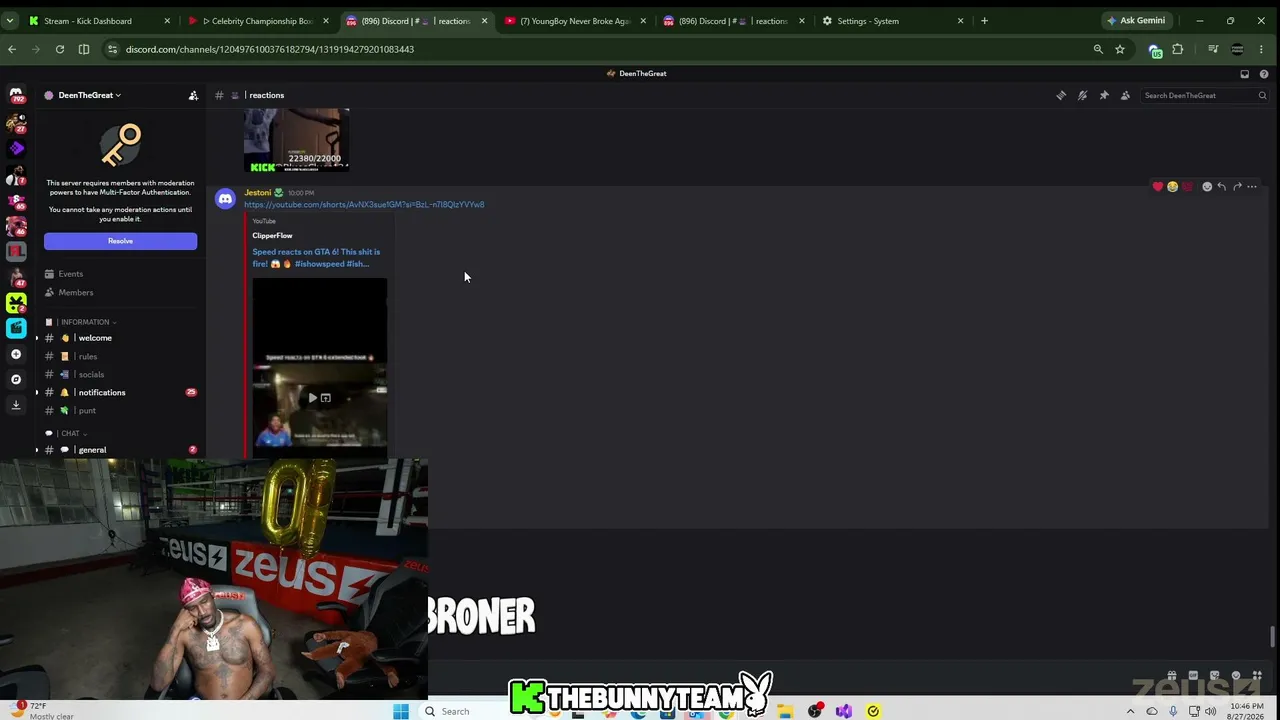Collapse the INFORMATION category

coord(86,322)
